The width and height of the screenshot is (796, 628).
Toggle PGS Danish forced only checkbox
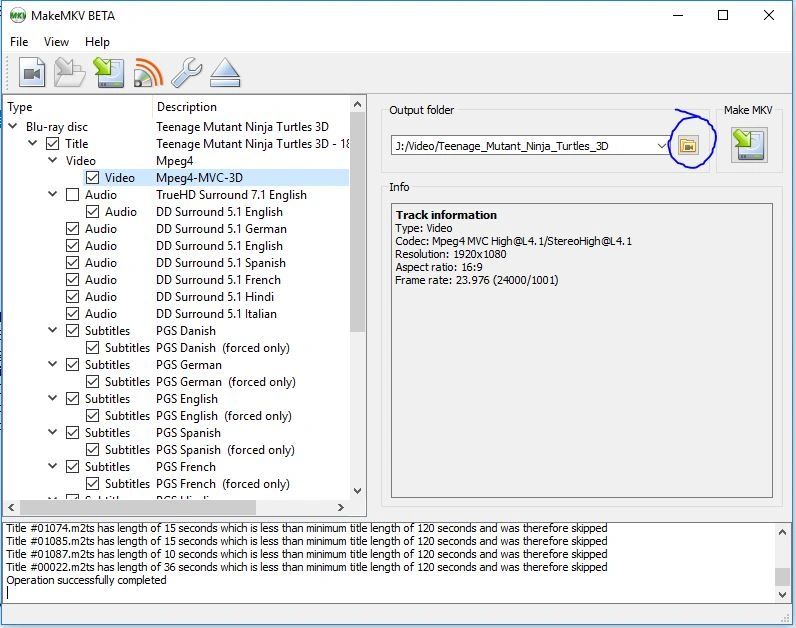pos(92,348)
